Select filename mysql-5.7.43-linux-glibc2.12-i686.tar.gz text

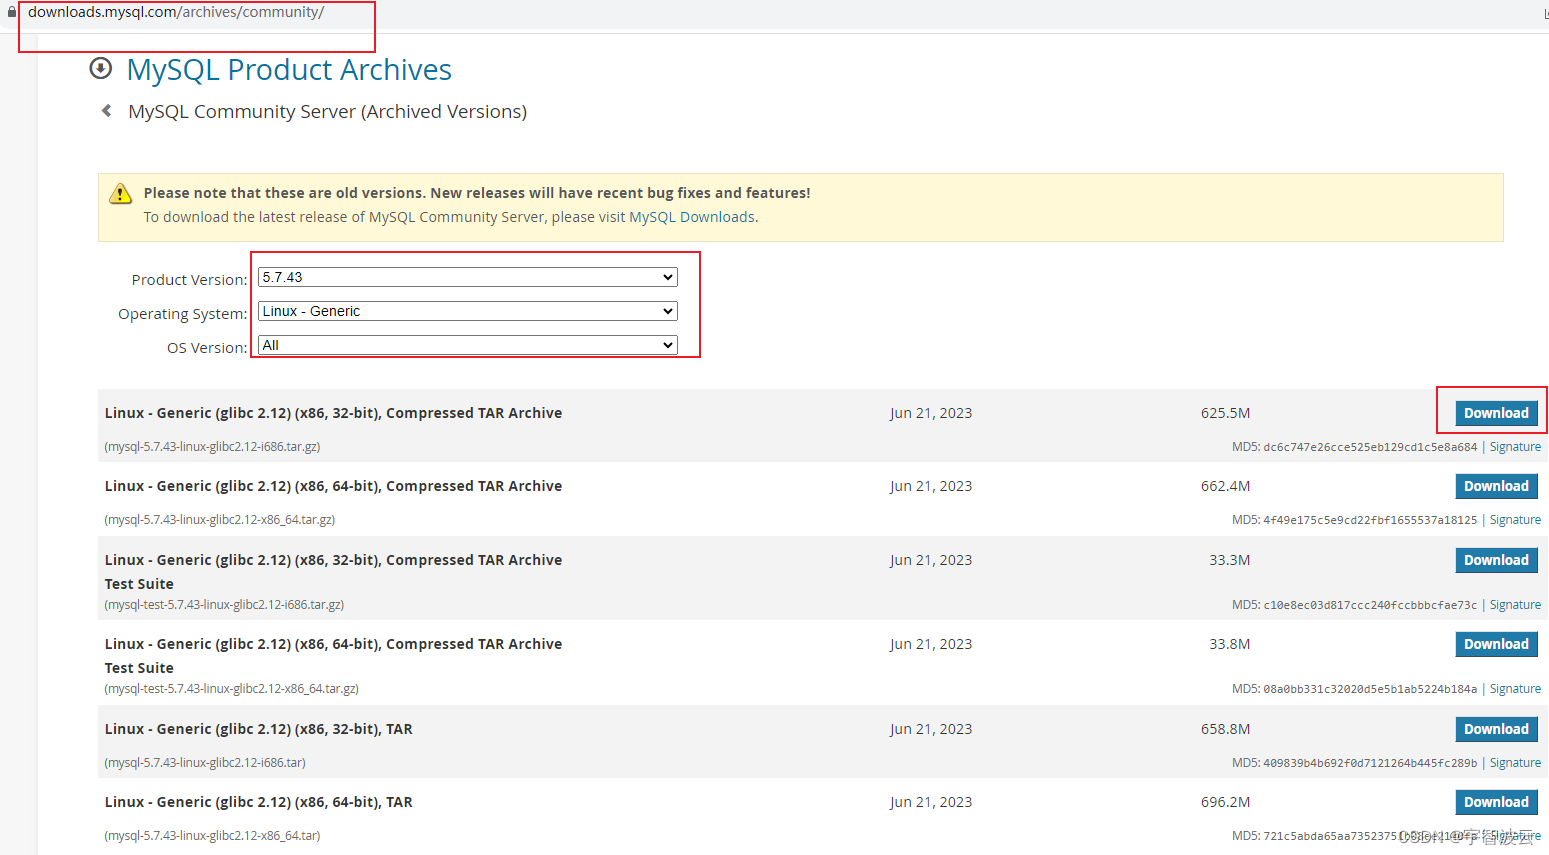pos(212,447)
